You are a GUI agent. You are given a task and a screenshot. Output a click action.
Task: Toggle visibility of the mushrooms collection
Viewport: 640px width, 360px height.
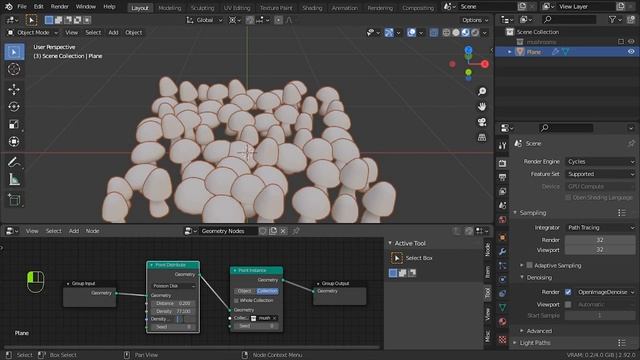tap(631, 42)
